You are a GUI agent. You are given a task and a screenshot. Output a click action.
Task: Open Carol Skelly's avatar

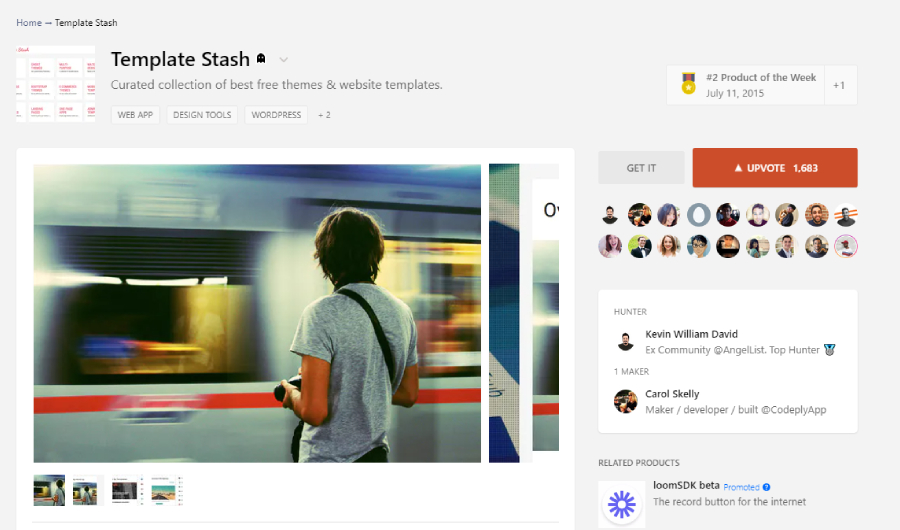point(626,401)
